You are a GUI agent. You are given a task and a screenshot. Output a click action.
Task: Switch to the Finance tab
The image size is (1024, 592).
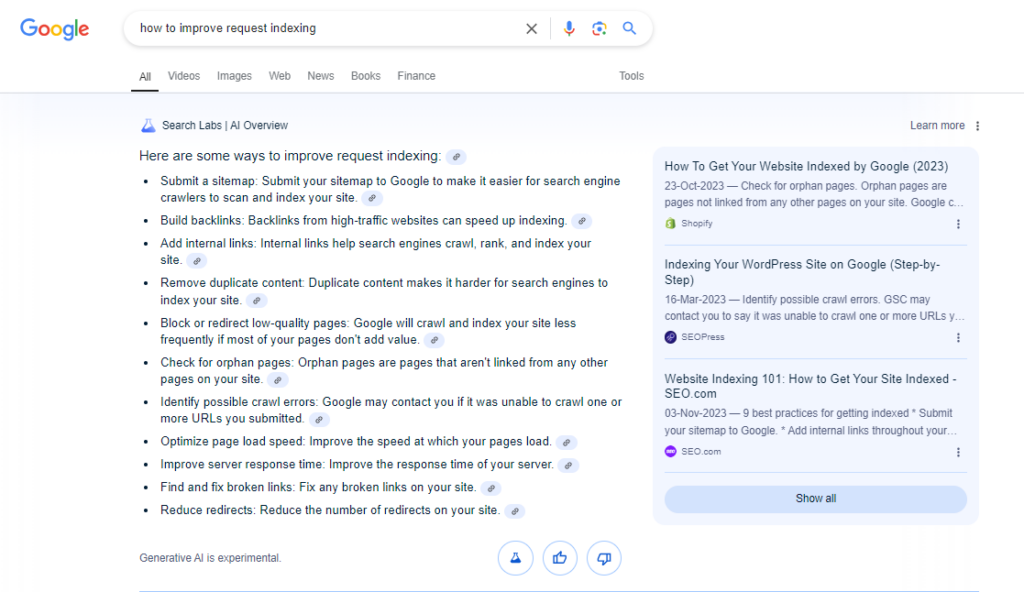tap(416, 76)
